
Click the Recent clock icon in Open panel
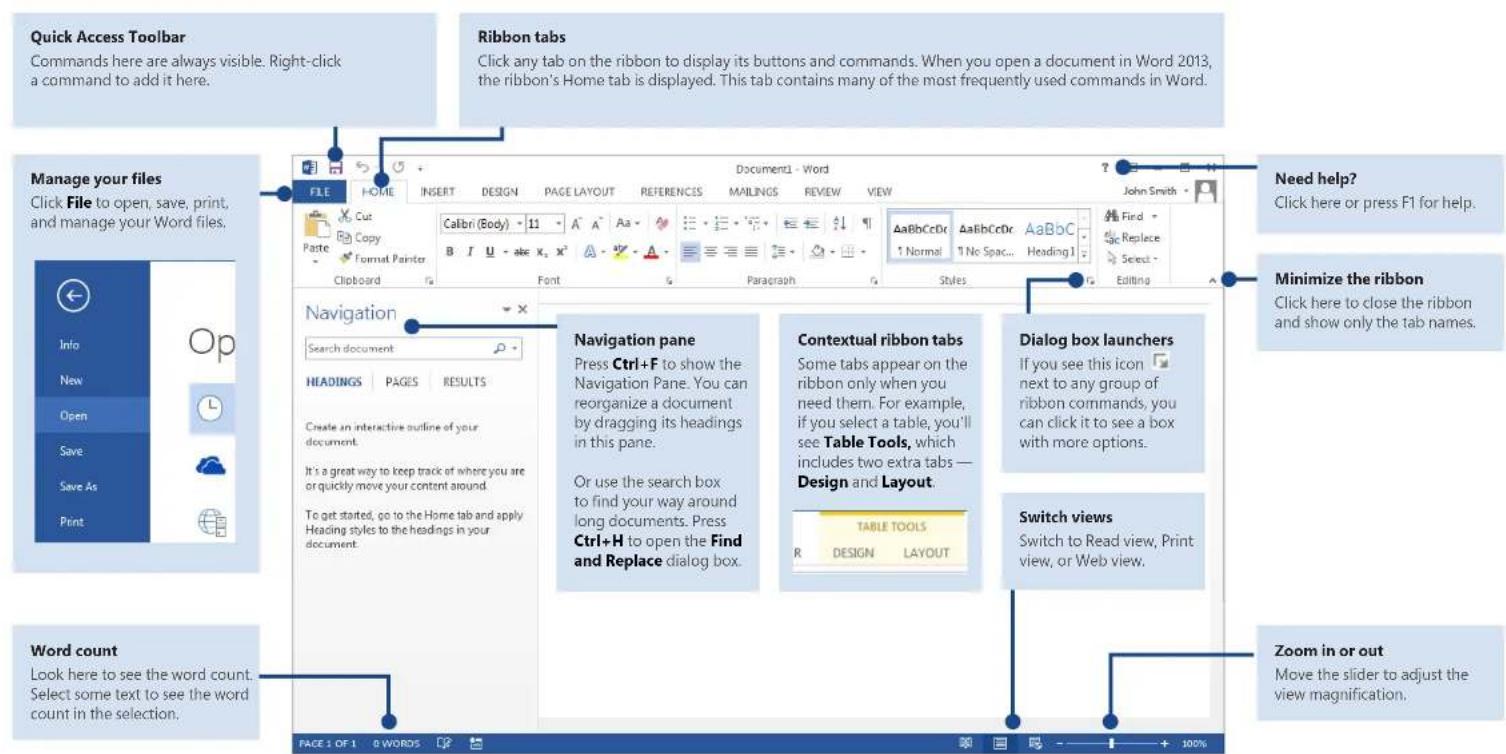[210, 408]
